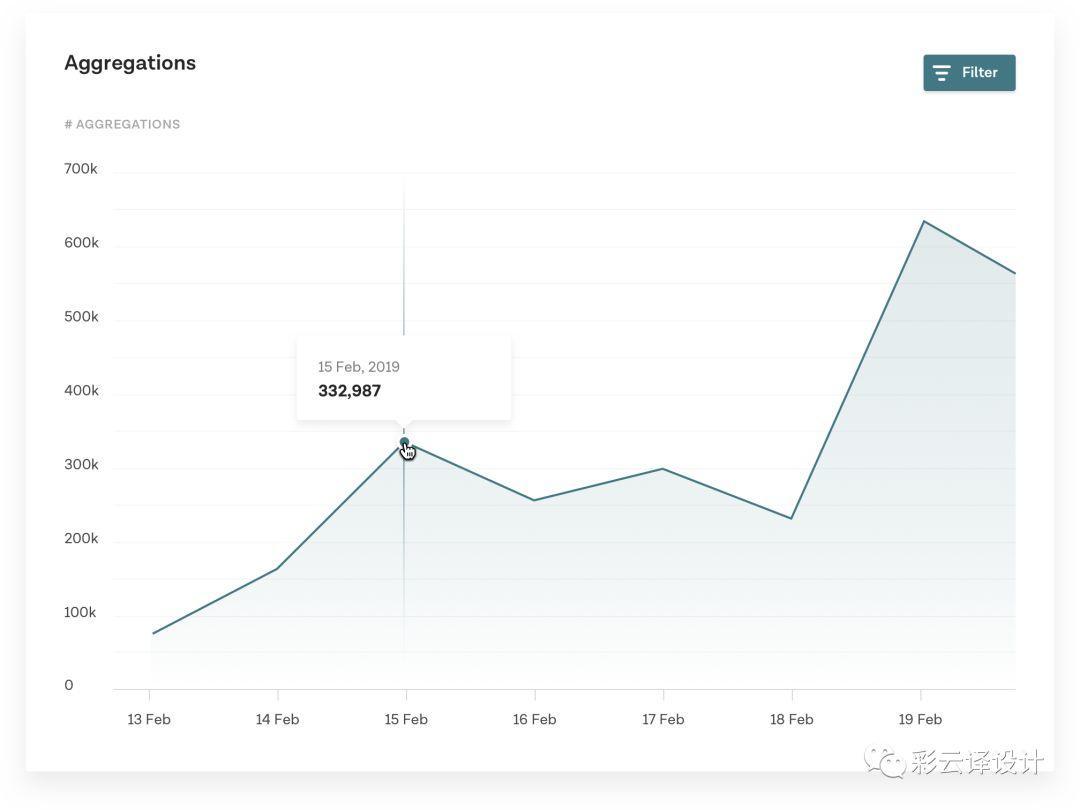Click the chart peak at 19 Feb

tap(922, 221)
